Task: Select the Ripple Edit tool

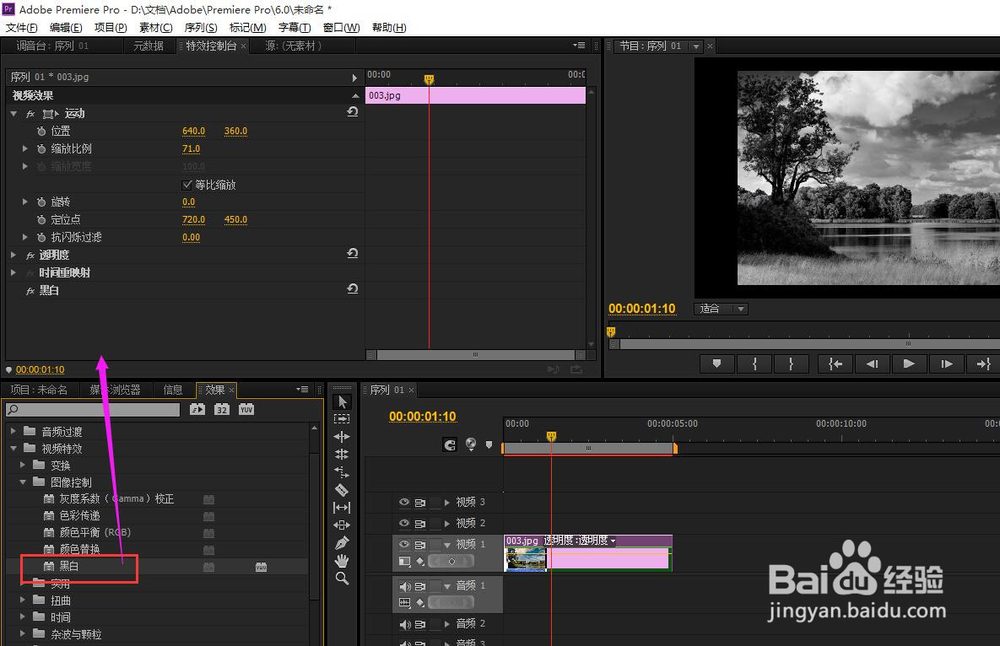Action: (x=342, y=437)
